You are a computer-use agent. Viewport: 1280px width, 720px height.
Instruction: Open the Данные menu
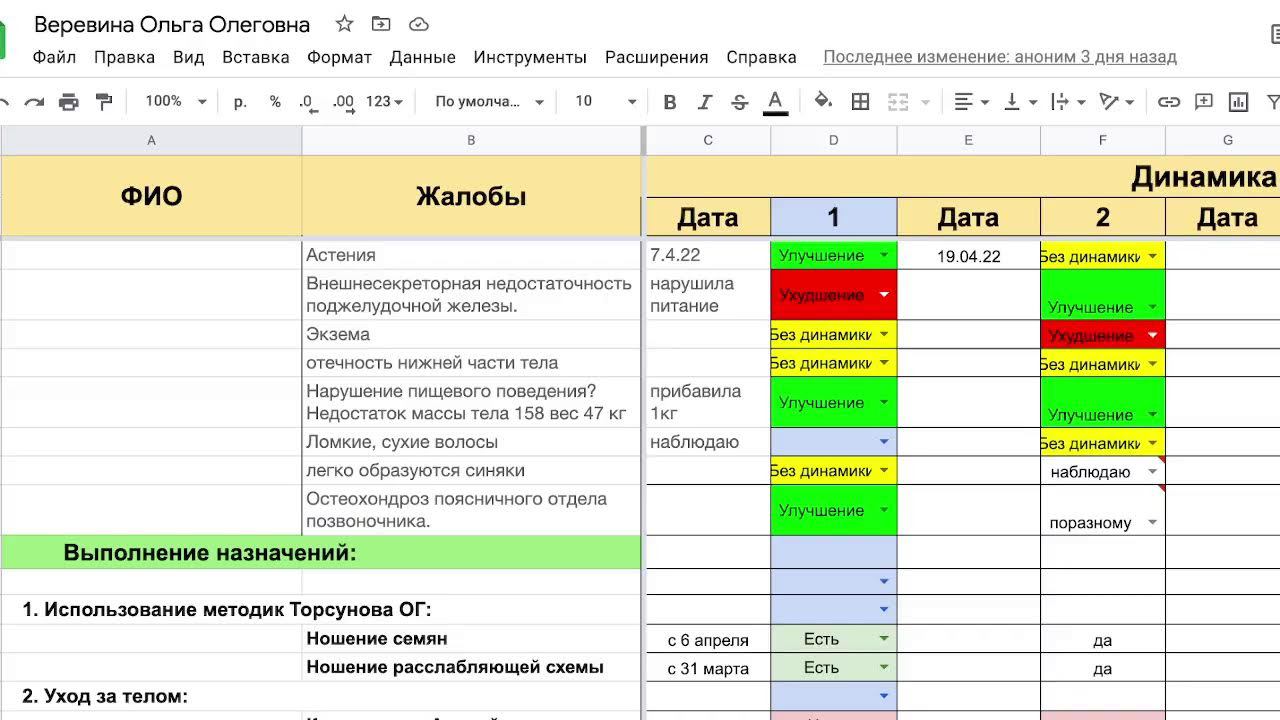click(x=422, y=57)
